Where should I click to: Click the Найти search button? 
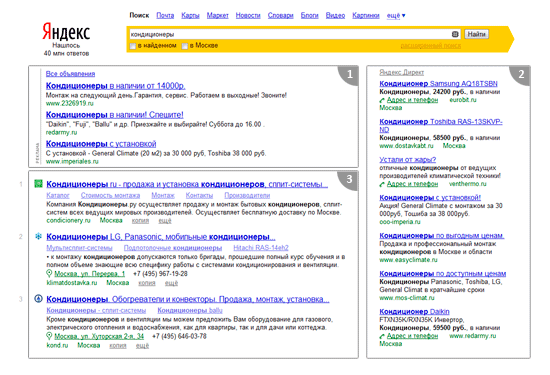[x=476, y=34]
